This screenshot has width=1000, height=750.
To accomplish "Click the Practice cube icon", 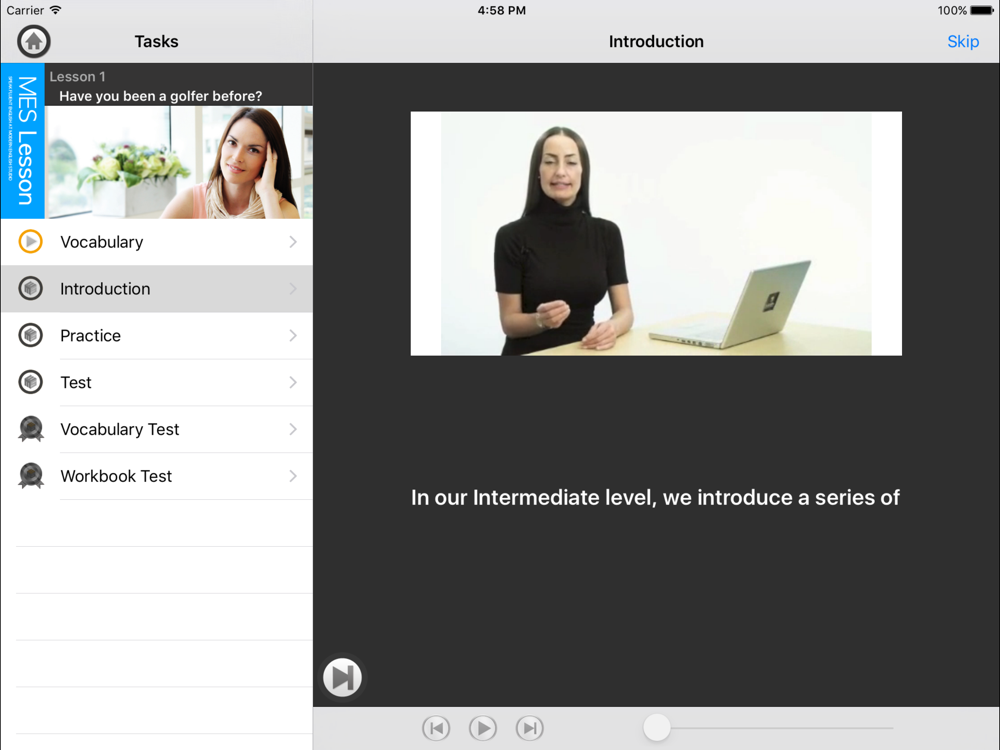I will [31, 336].
